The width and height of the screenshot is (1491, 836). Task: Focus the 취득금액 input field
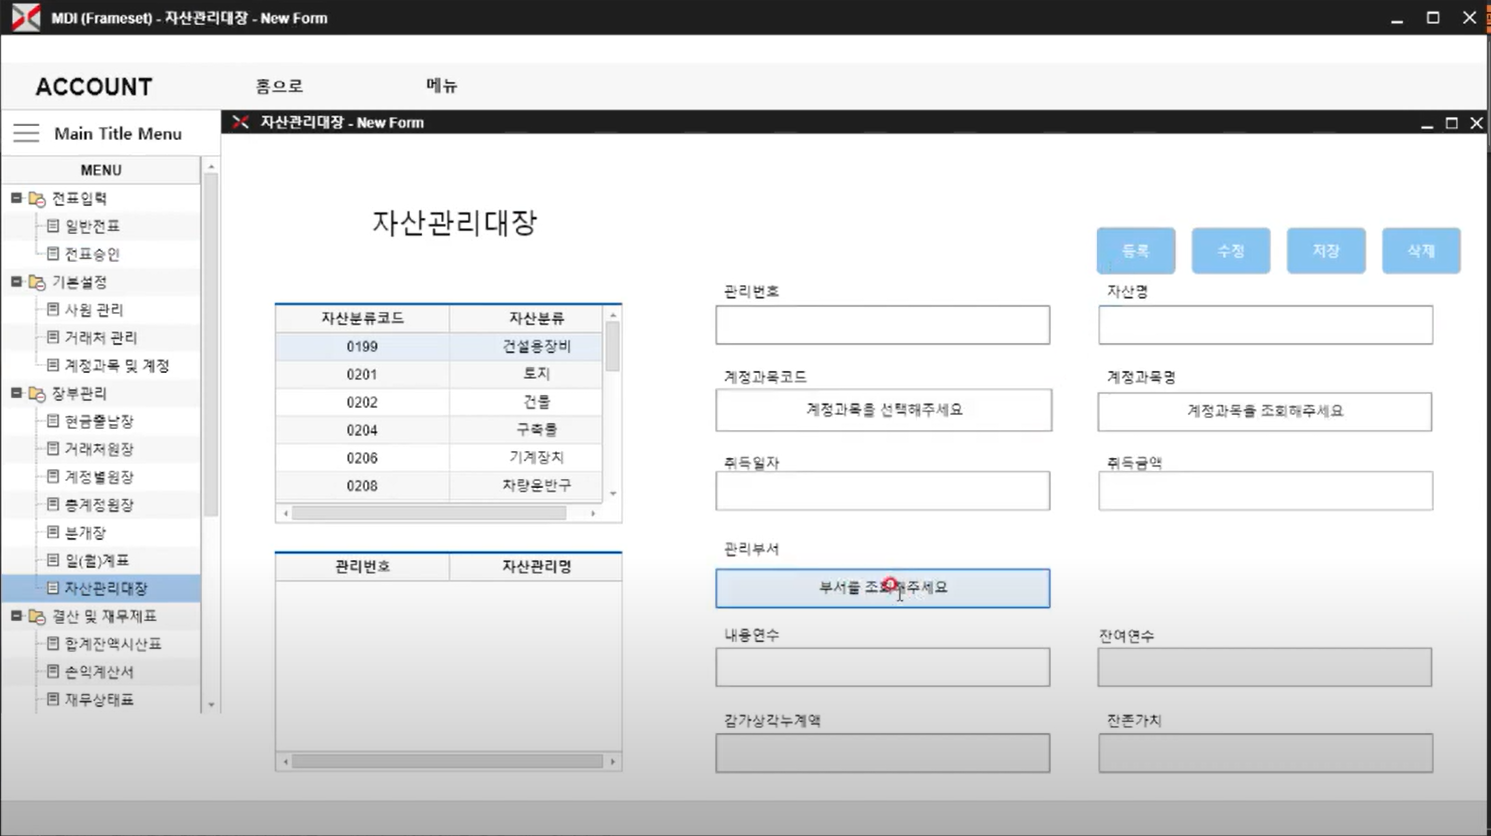pyautogui.click(x=1265, y=491)
